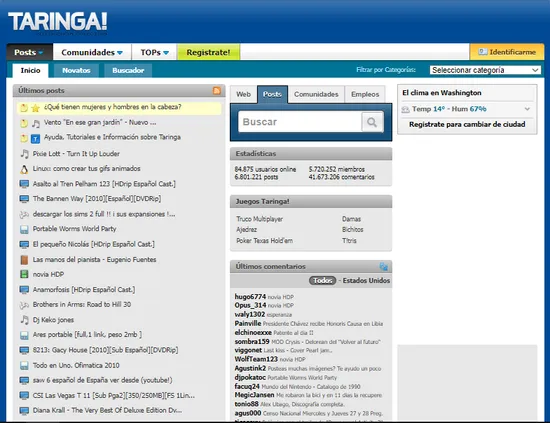
Task: Click the monitor icon beside 8213: Gacy House
Action: pos(24,350)
